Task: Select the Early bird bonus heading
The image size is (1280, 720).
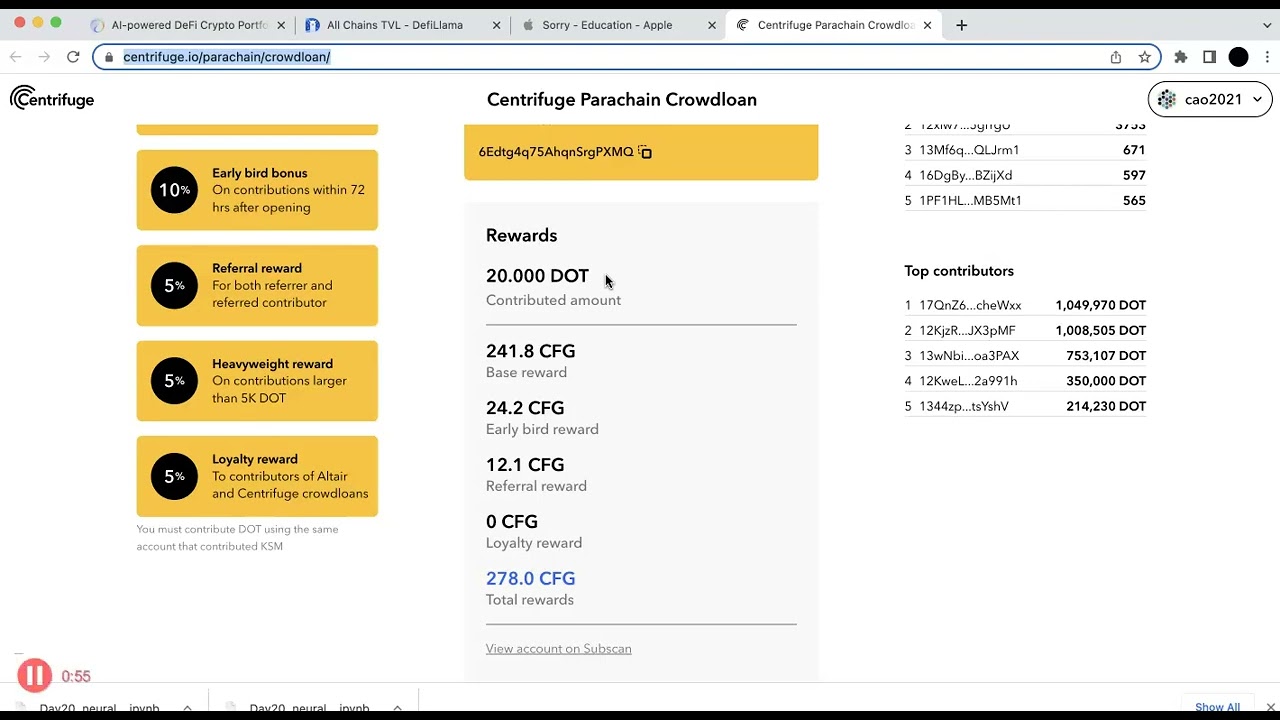Action: pyautogui.click(x=259, y=173)
